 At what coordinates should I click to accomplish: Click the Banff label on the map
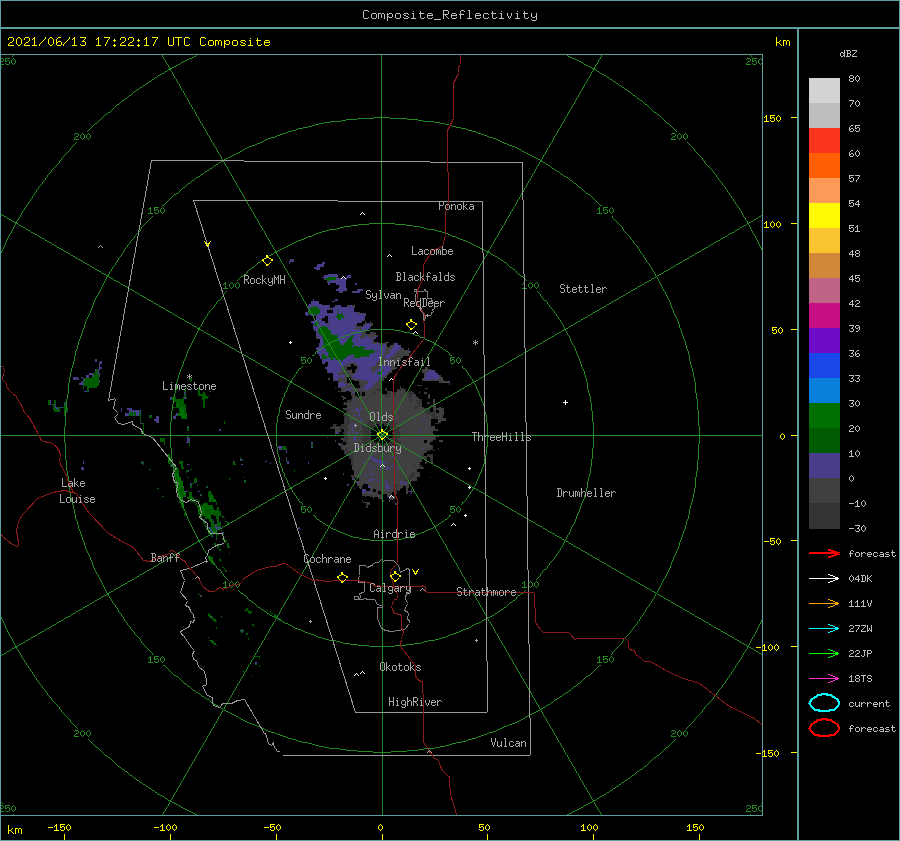(x=165, y=557)
